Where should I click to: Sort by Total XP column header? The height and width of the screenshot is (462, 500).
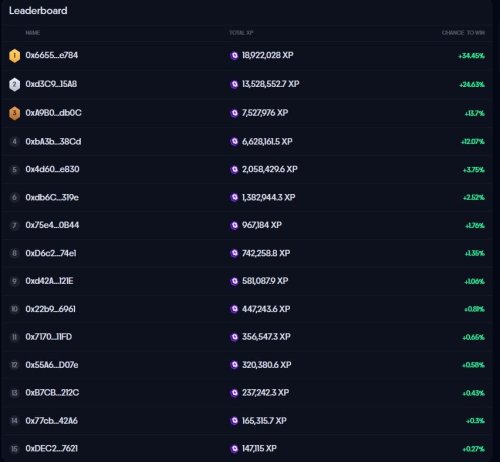[x=241, y=33]
